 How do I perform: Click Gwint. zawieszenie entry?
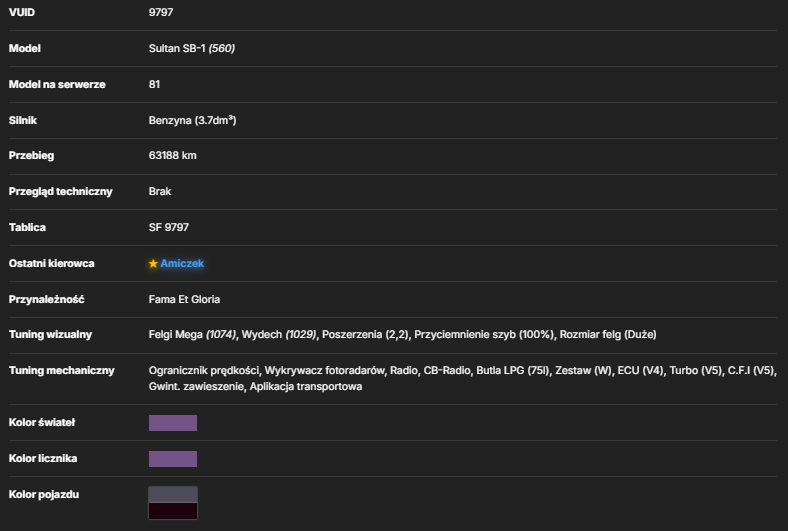[x=196, y=387]
